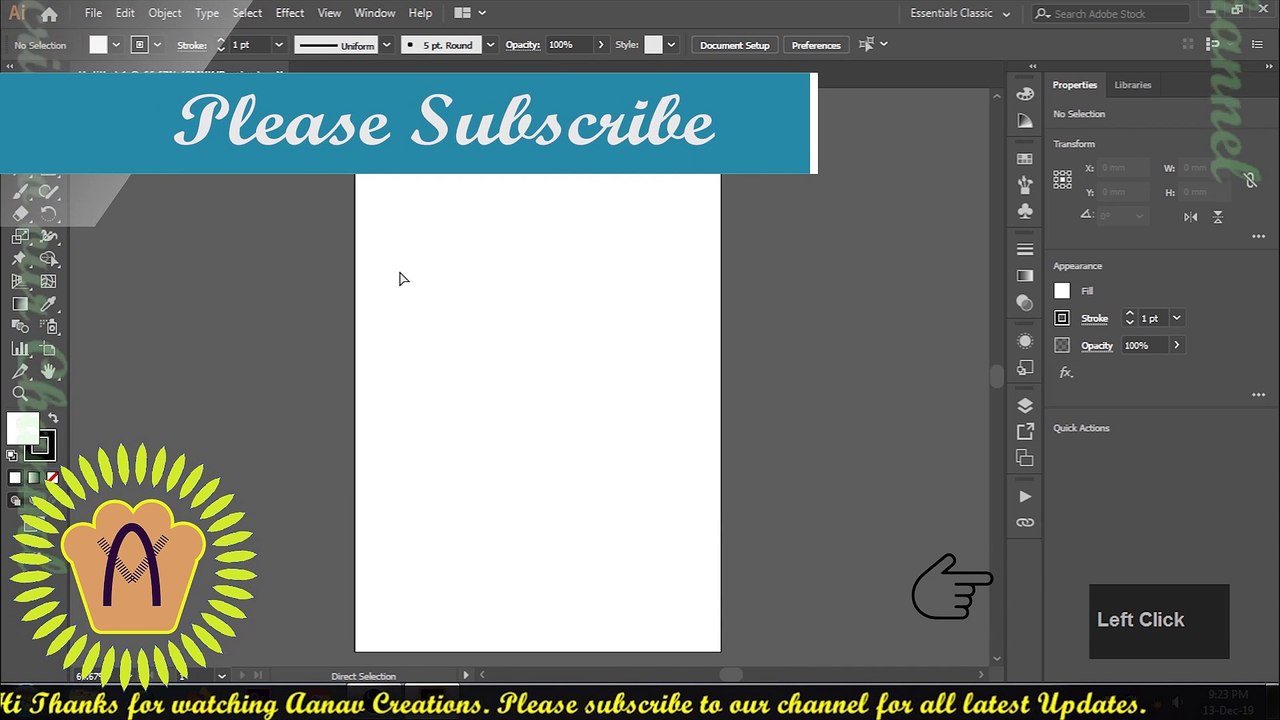Select the Width/Warp tool
The height and width of the screenshot is (720, 1280).
pos(48,237)
